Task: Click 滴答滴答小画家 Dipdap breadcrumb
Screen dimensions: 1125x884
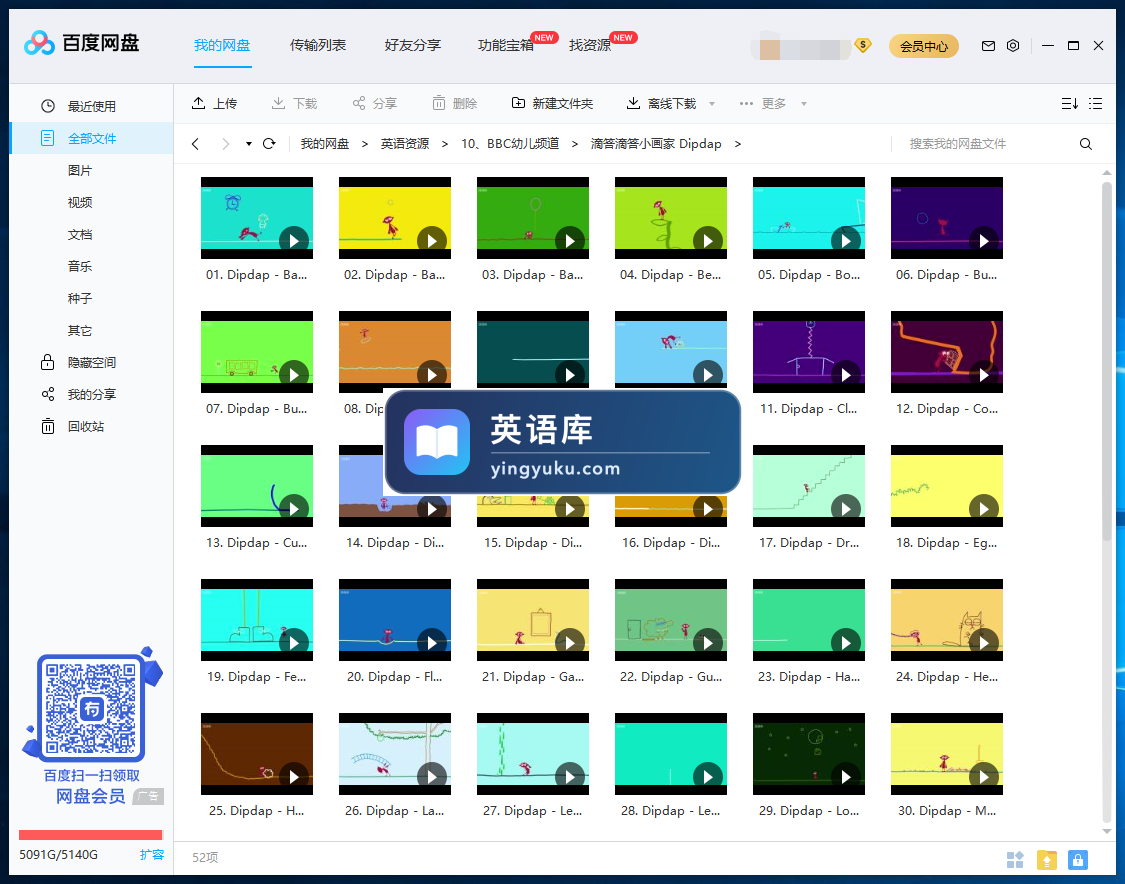Action: coord(656,144)
